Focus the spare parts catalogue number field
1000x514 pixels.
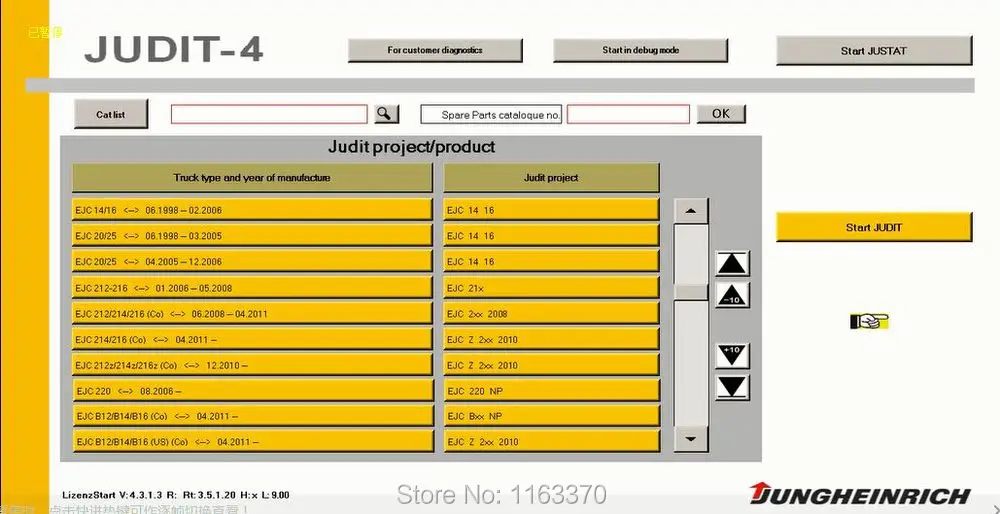[x=628, y=114]
